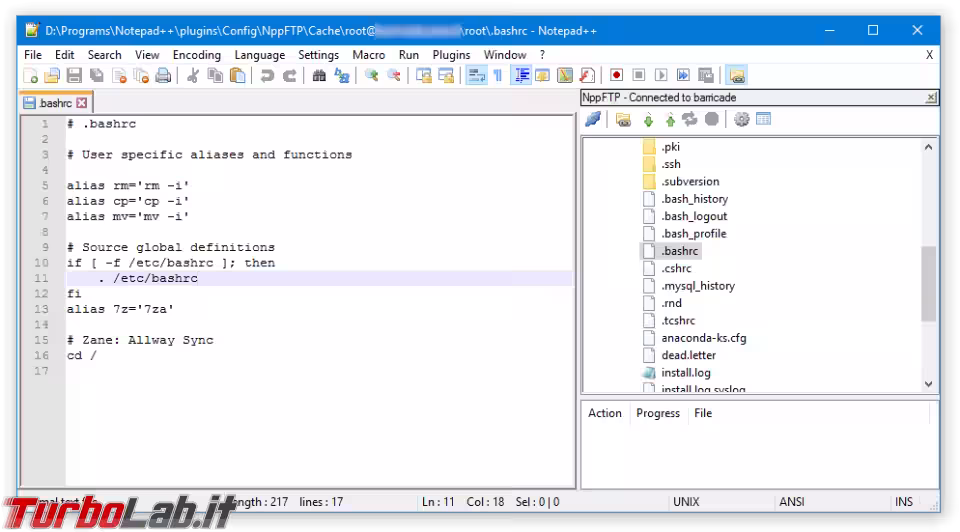
Task: Click Run Macro Multiple Times icon
Action: (x=683, y=75)
